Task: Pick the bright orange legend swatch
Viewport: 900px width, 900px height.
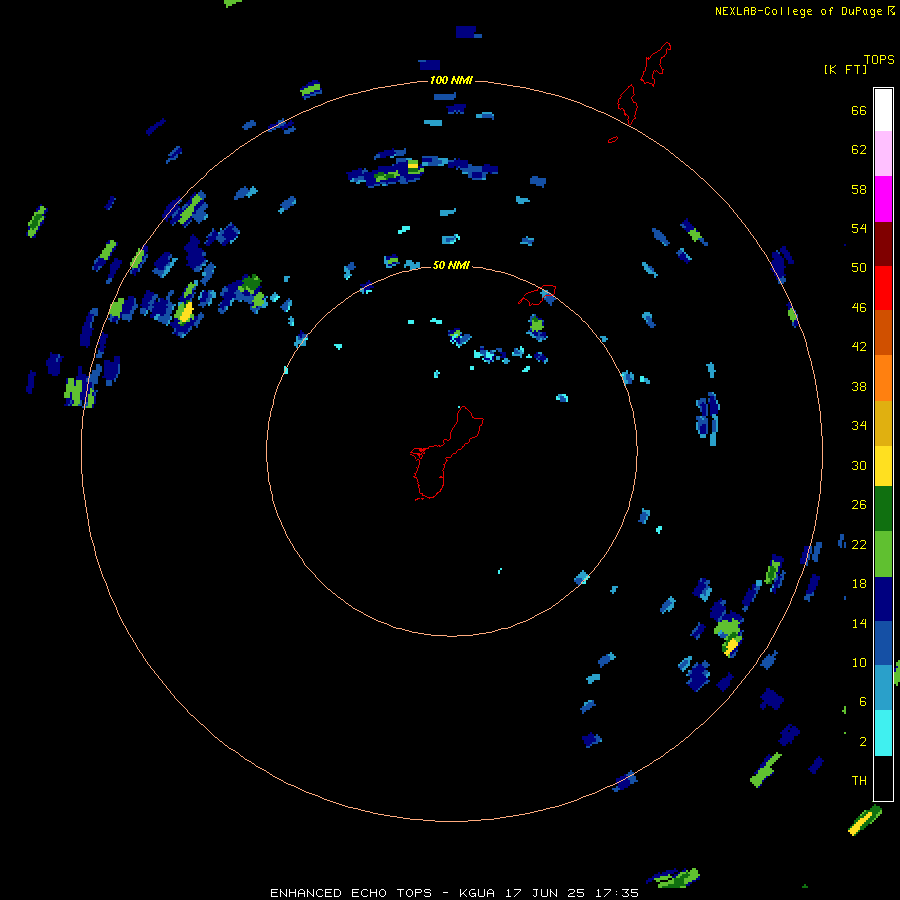Action: (883, 378)
